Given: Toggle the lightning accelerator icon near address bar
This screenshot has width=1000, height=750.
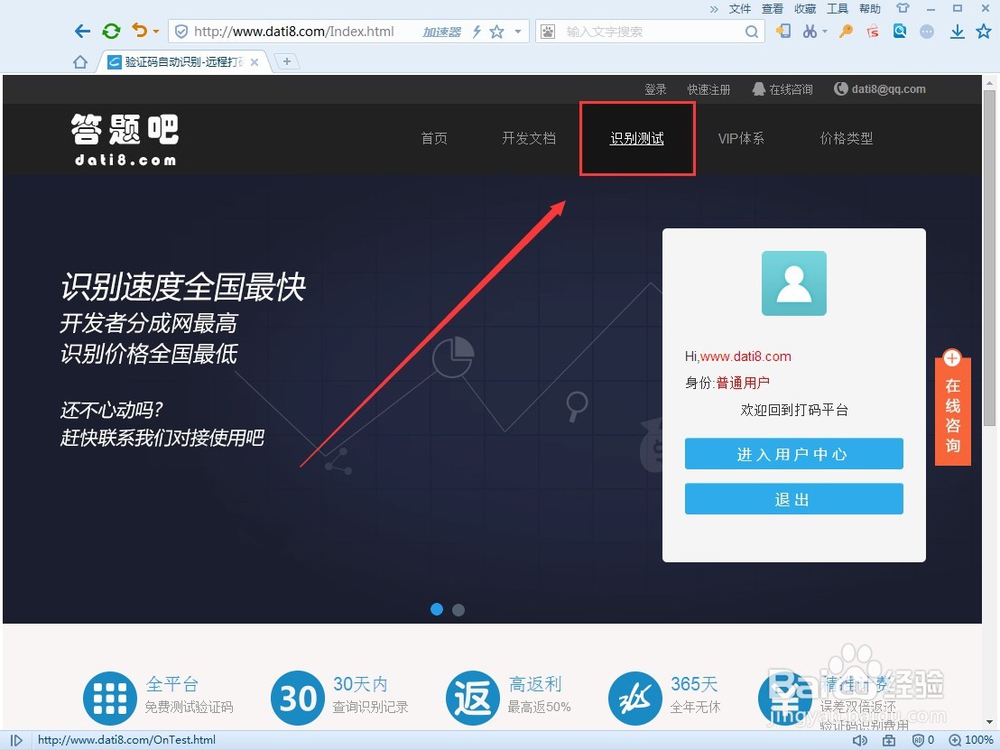Looking at the screenshot, I should click(x=477, y=31).
